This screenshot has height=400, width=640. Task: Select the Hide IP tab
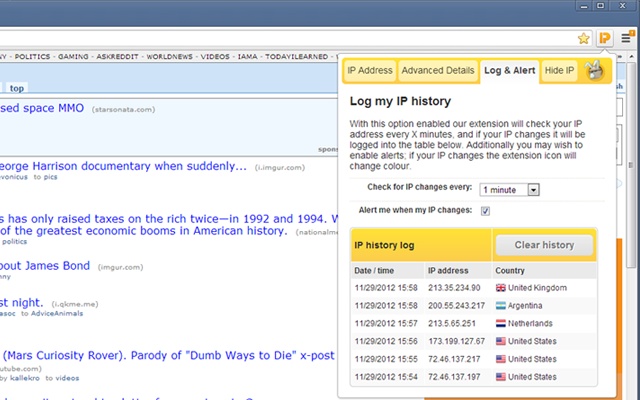point(559,71)
